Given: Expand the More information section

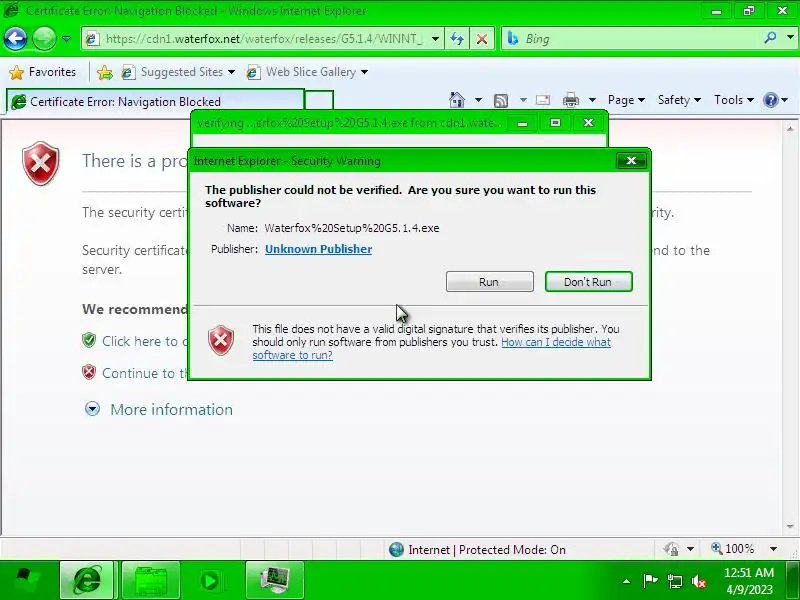Looking at the screenshot, I should click(x=159, y=409).
